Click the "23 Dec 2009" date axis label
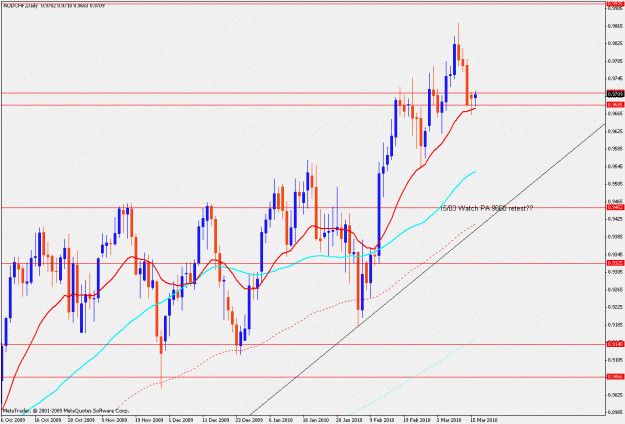The height and width of the screenshot is (424, 625). 249,420
